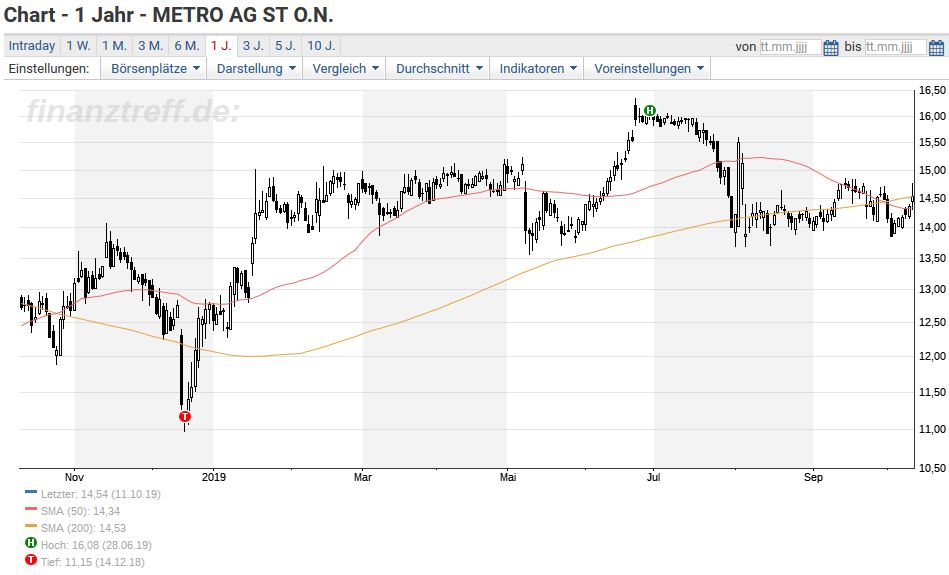Select the 6 M. time range tab
This screenshot has width=949, height=575.
click(x=187, y=46)
